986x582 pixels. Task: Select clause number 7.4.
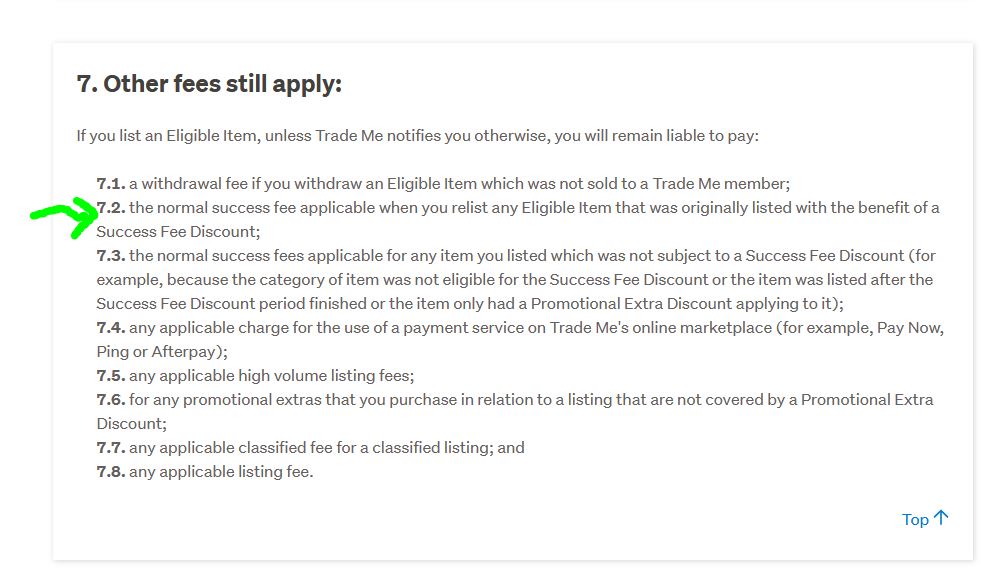tap(110, 328)
